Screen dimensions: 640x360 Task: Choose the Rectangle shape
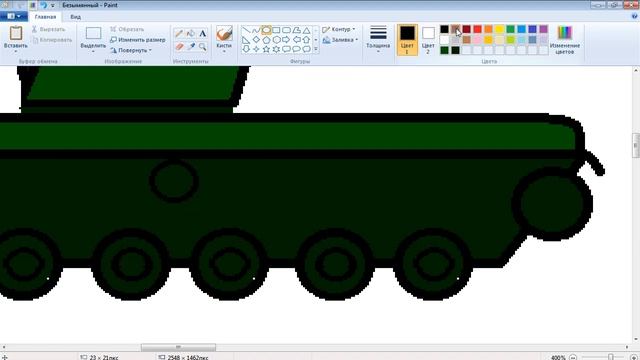[x=276, y=30]
